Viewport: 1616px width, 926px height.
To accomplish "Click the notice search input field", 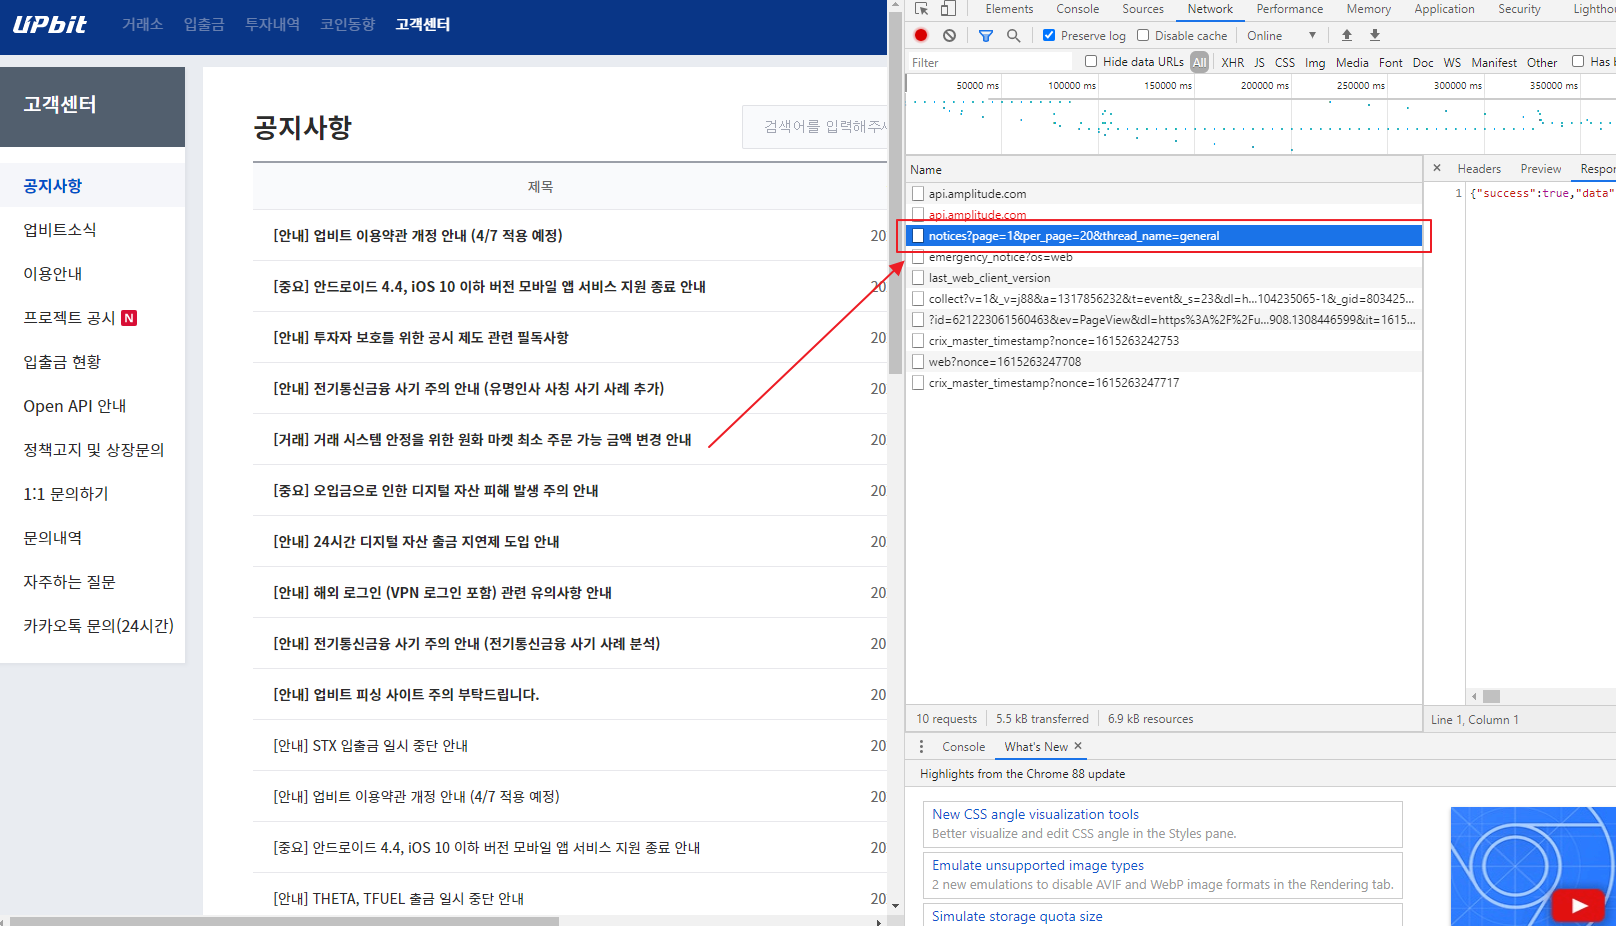I will [x=815, y=127].
